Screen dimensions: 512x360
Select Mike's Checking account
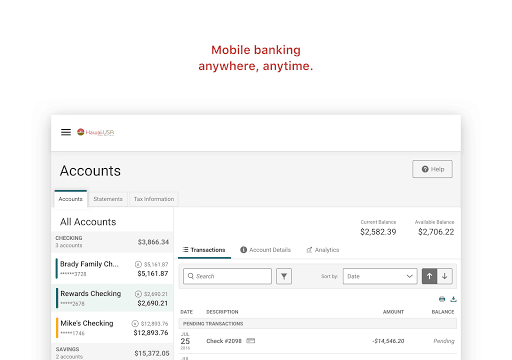(x=112, y=328)
